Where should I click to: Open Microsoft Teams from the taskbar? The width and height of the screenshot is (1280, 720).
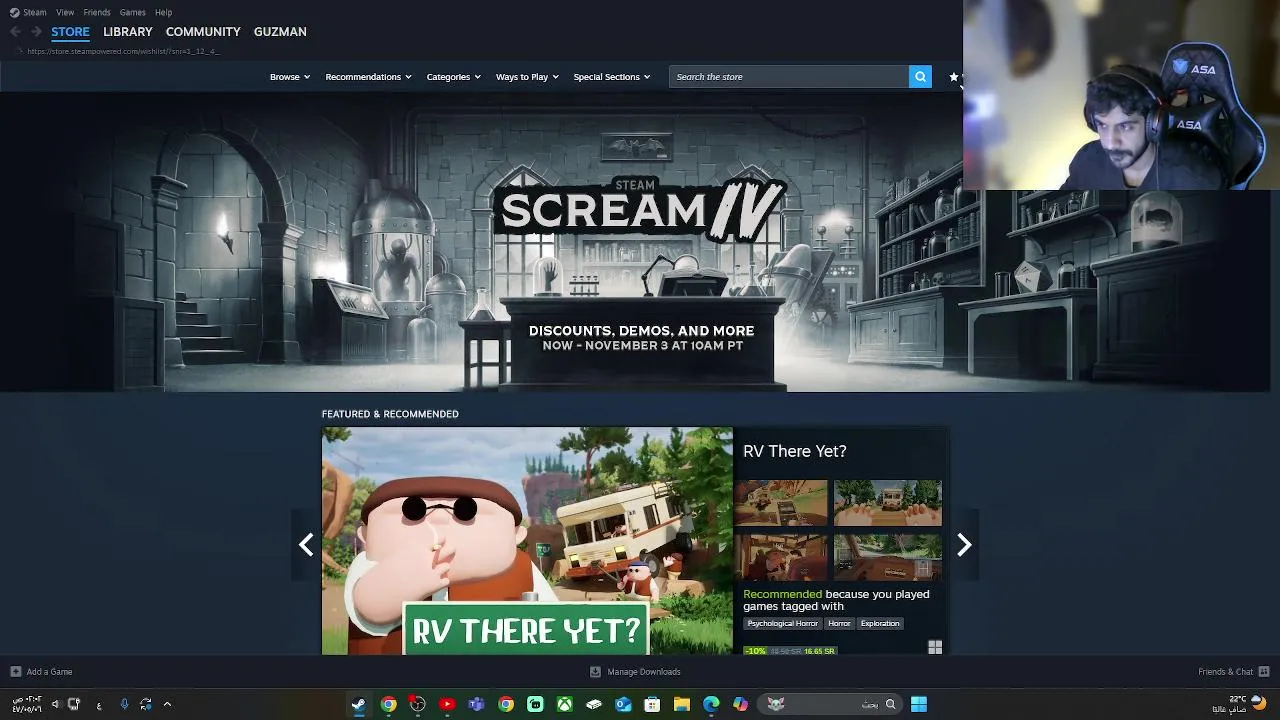(x=476, y=704)
